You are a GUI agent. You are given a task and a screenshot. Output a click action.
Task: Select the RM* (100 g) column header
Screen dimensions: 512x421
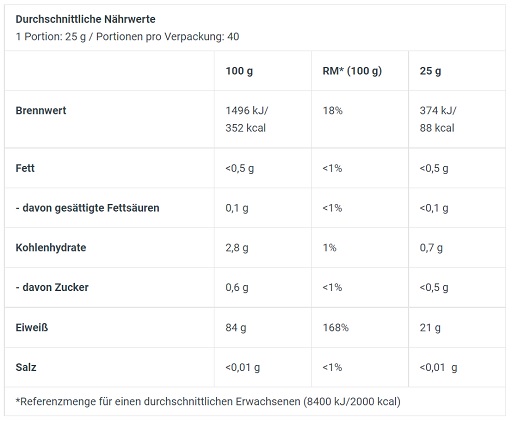(352, 71)
